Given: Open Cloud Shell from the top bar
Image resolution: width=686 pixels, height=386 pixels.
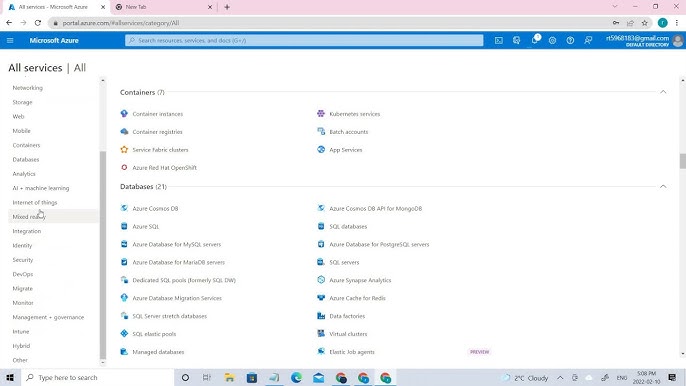Looking at the screenshot, I should click(x=498, y=40).
